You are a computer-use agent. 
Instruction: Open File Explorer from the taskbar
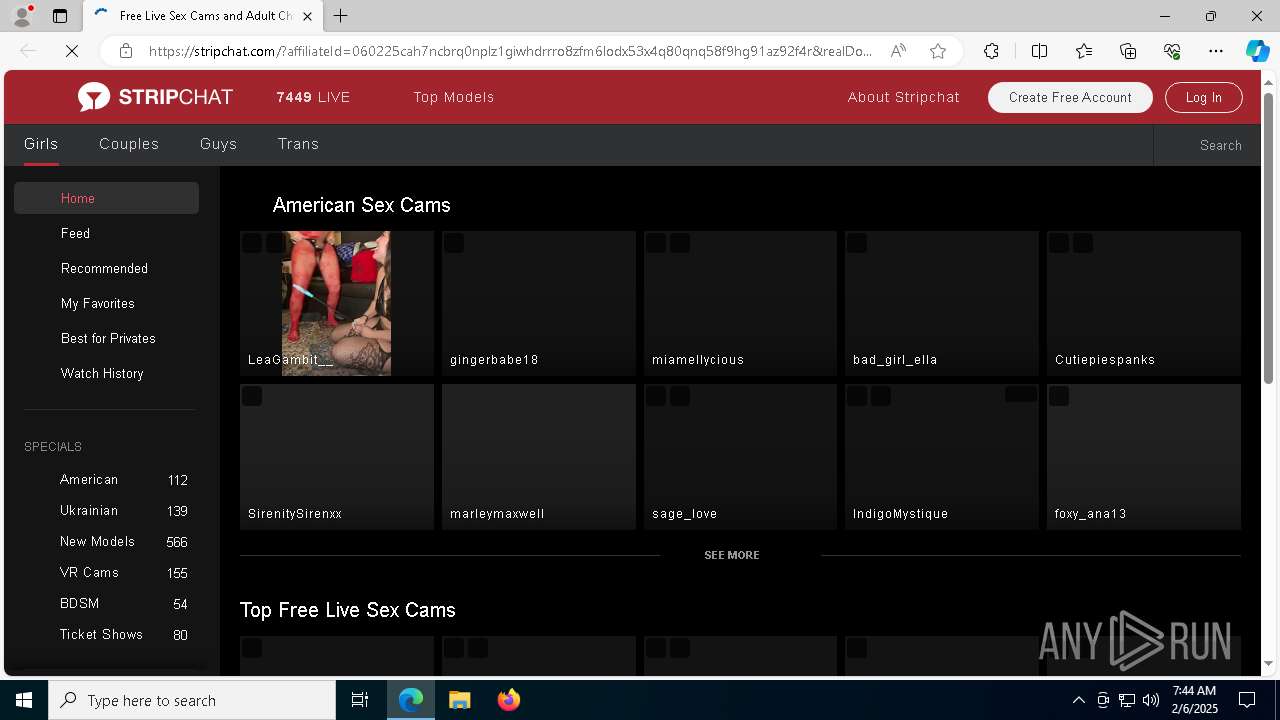[460, 700]
